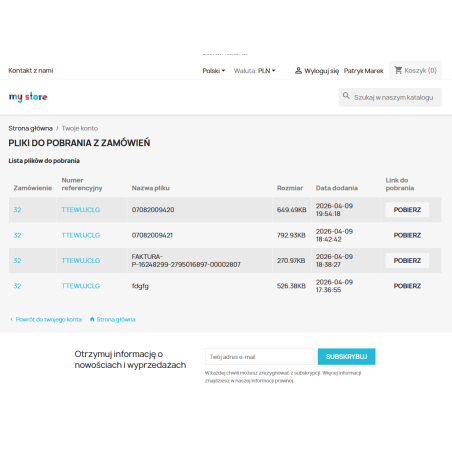Click the user account icon
452x452 pixels.
point(298,70)
